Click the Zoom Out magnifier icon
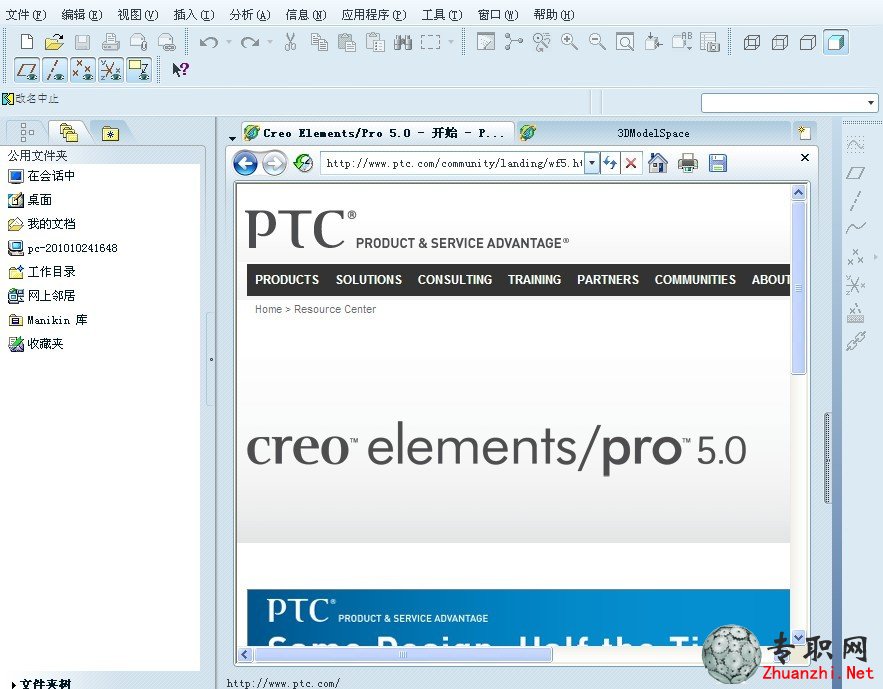Viewport: 883px width, 689px height. click(x=597, y=42)
